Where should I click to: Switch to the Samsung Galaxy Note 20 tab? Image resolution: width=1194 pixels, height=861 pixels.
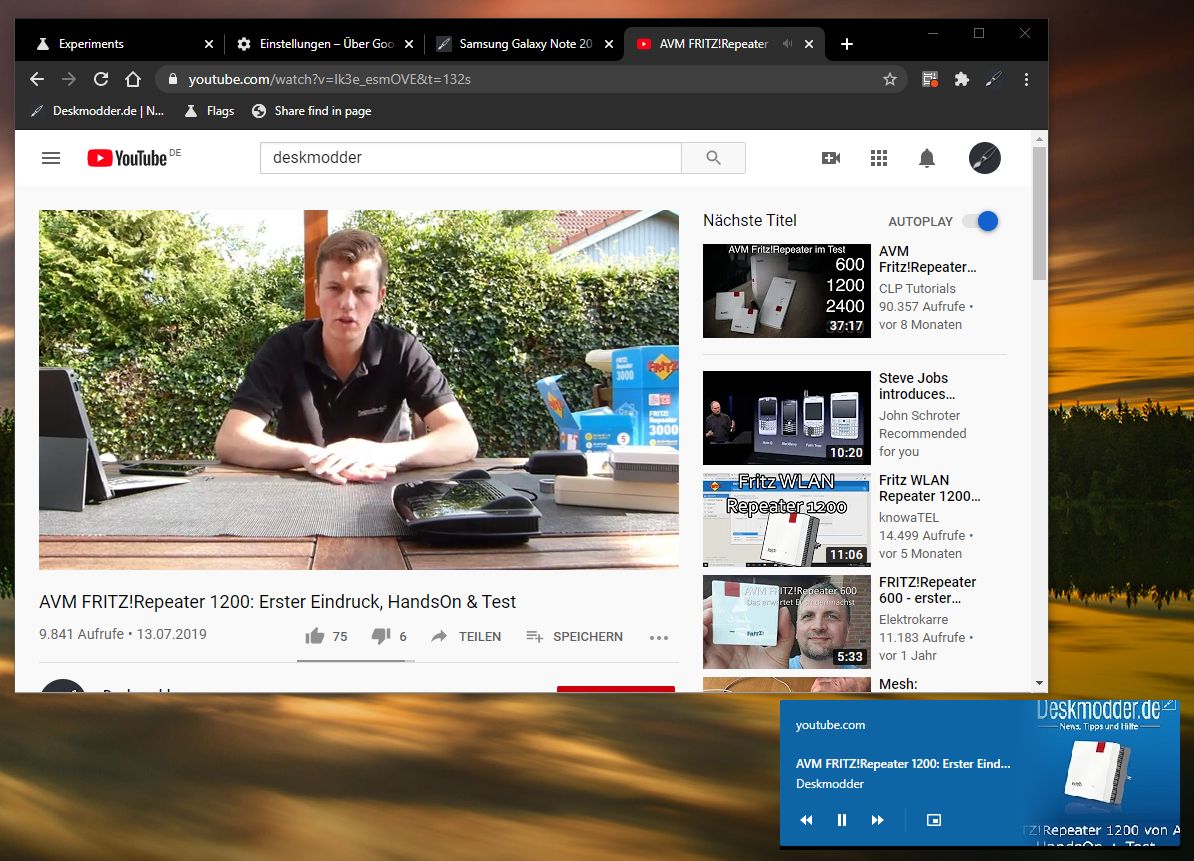525,44
